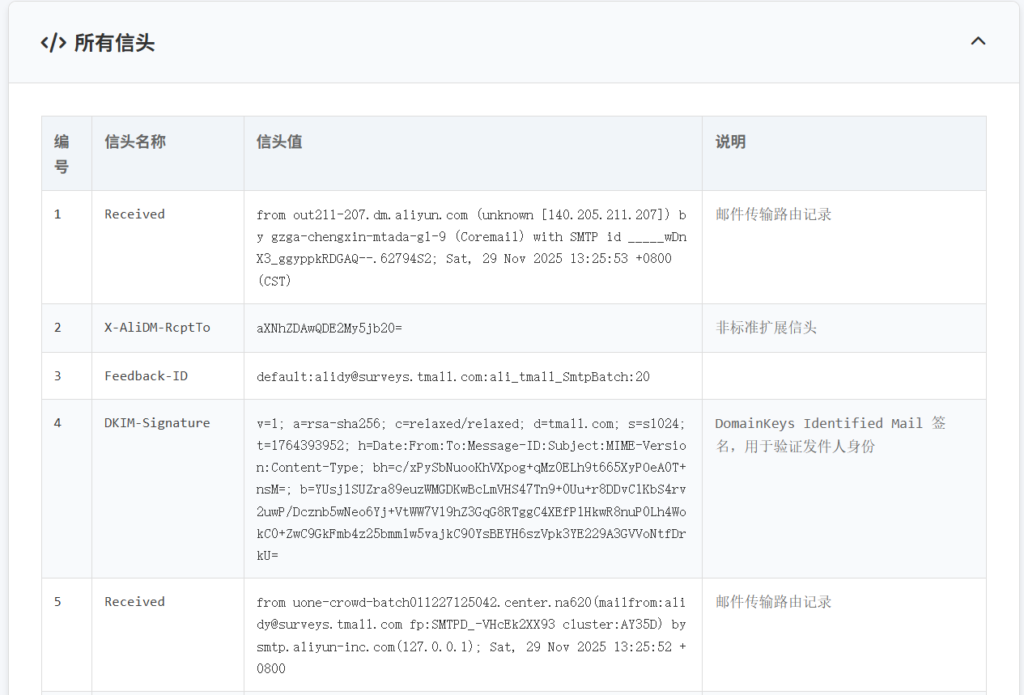Collapse the 所有信头 panel with the chevron
Image resolution: width=1024 pixels, height=695 pixels.
click(x=978, y=42)
